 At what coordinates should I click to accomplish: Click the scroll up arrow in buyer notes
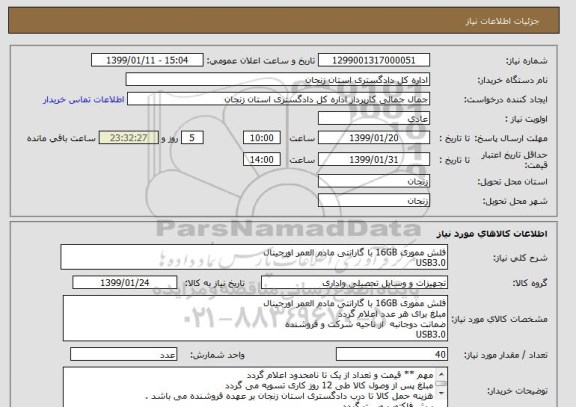point(441,374)
